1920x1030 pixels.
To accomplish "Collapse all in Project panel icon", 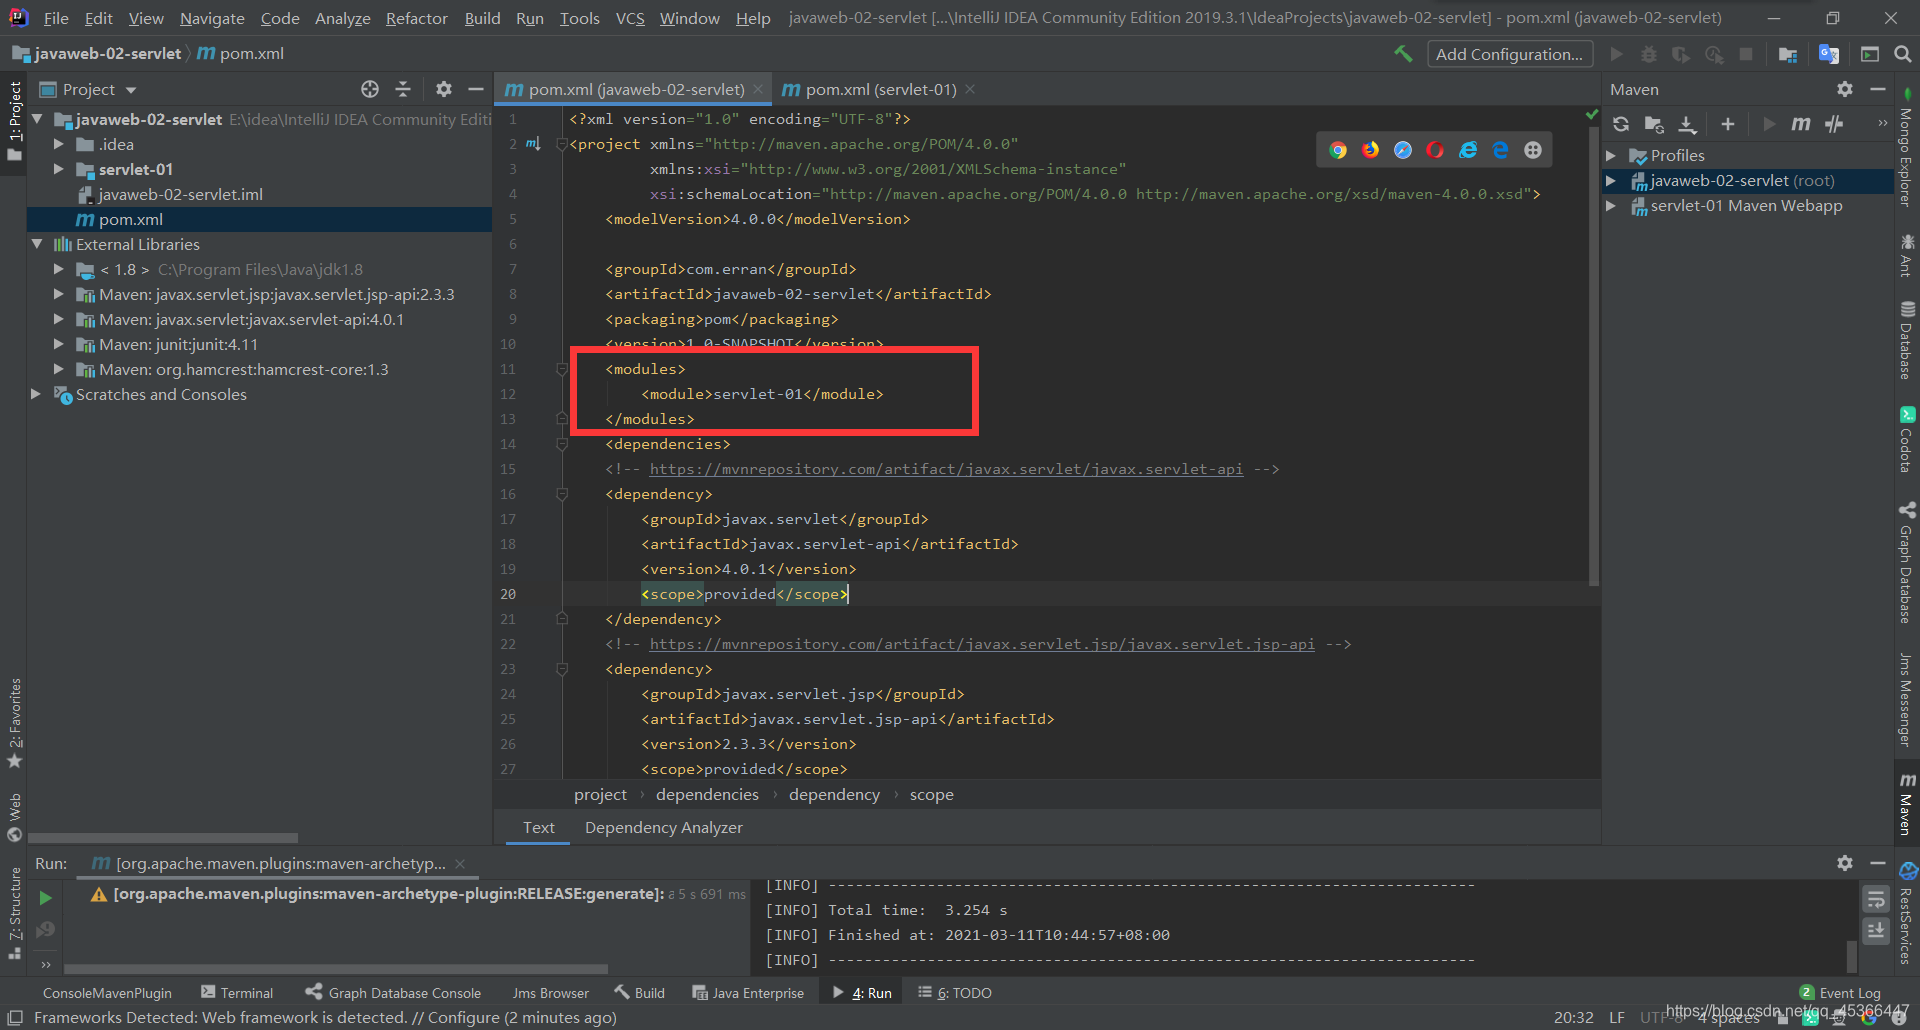I will coord(403,89).
